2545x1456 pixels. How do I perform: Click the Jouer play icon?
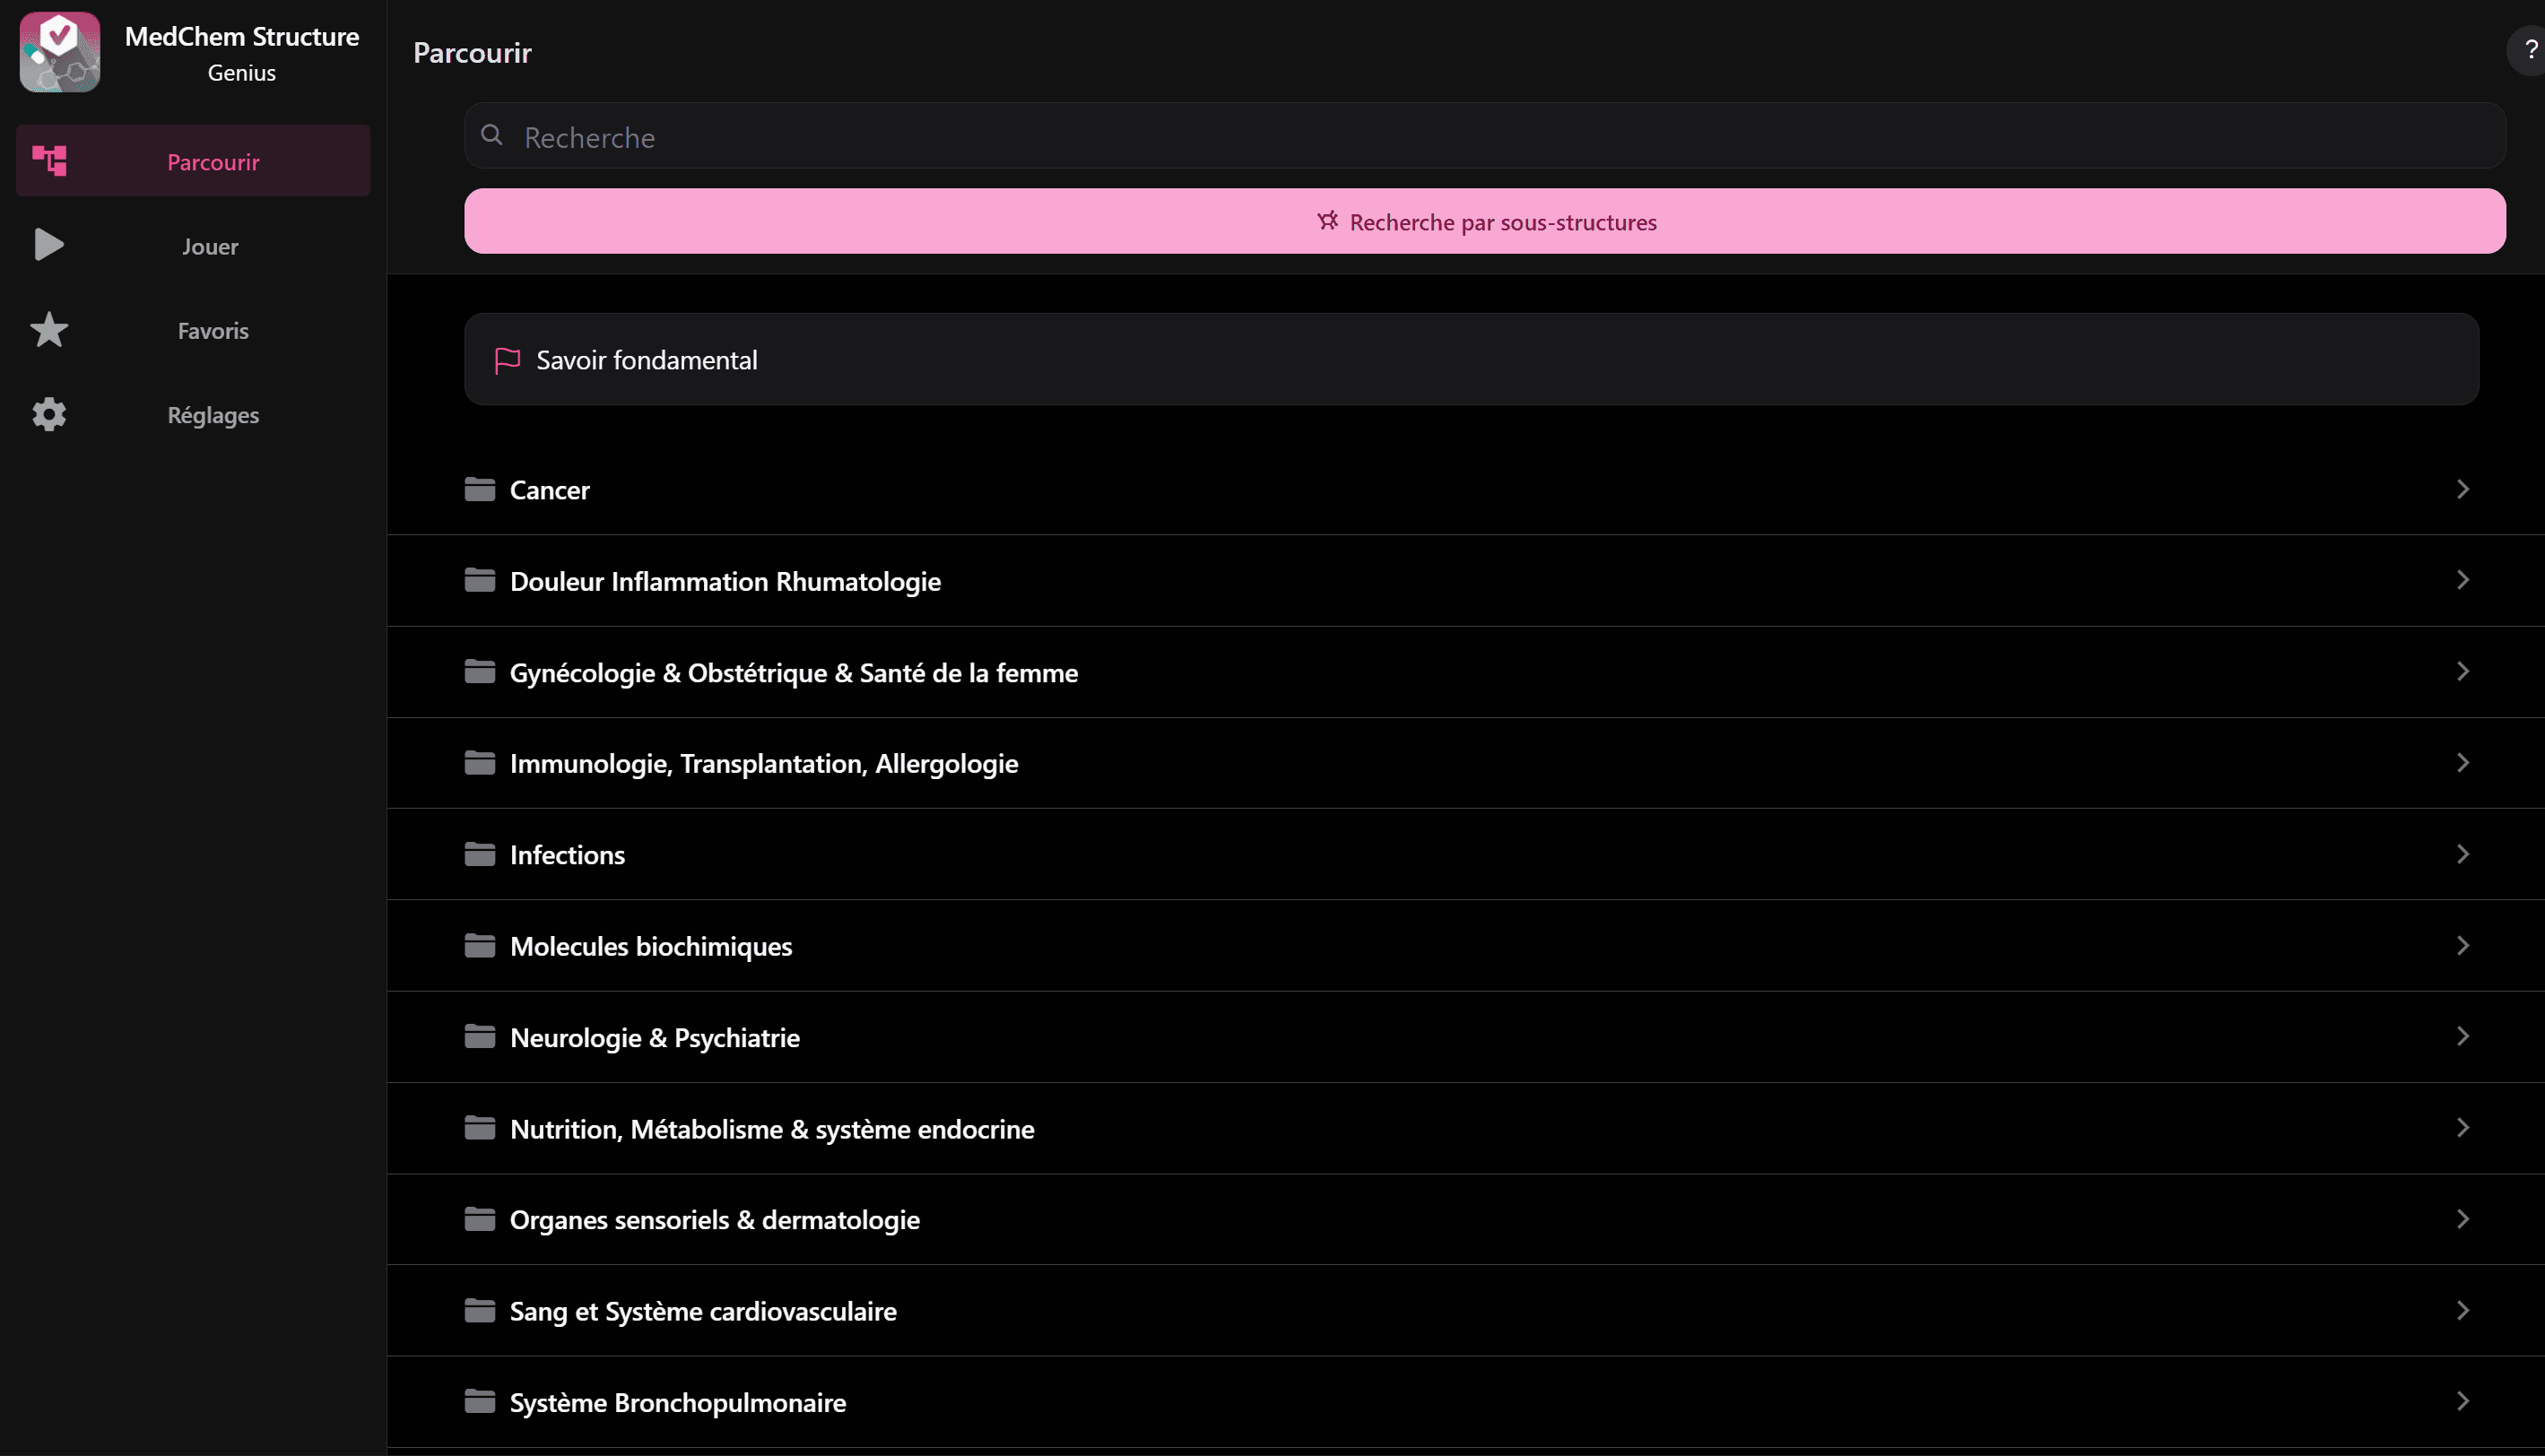[49, 245]
